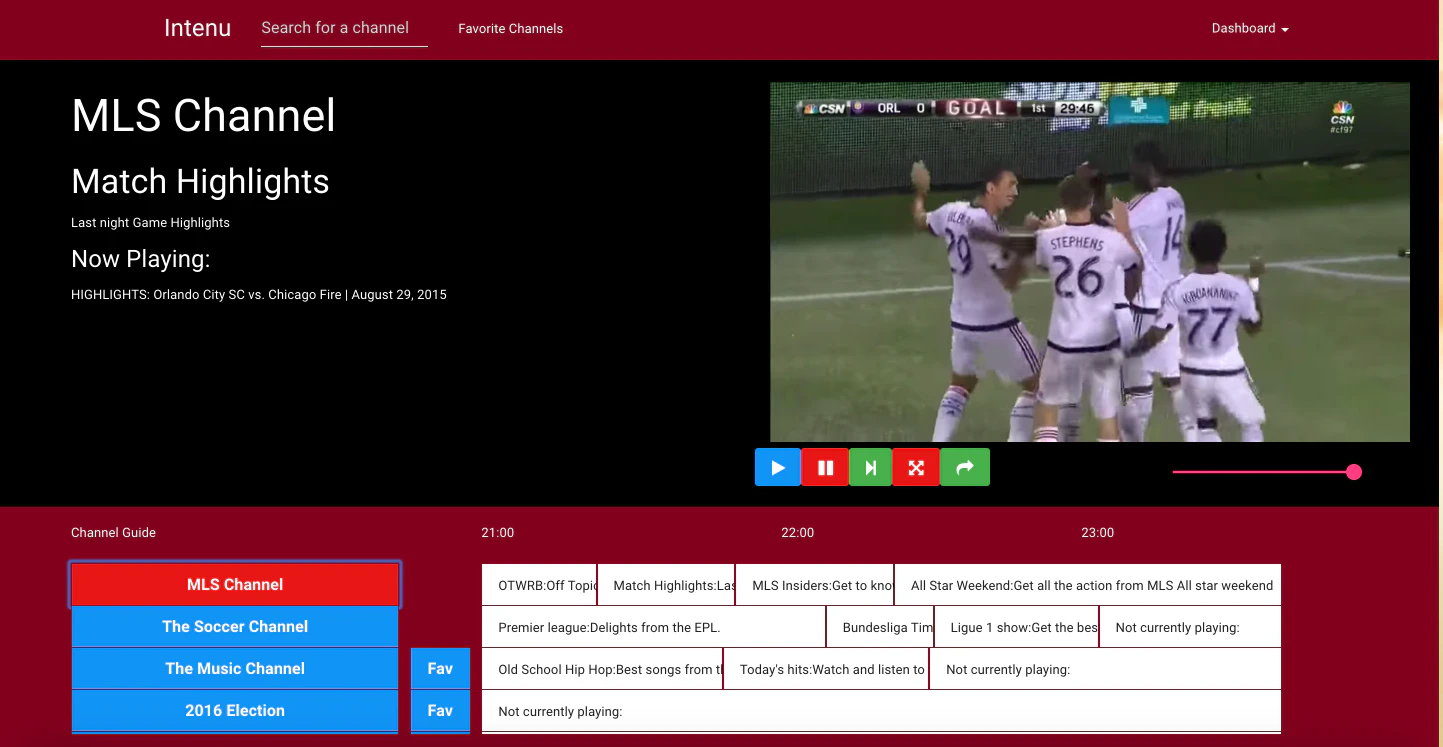The width and height of the screenshot is (1443, 747).
Task: Focus the Search for a channel field
Action: (x=344, y=28)
